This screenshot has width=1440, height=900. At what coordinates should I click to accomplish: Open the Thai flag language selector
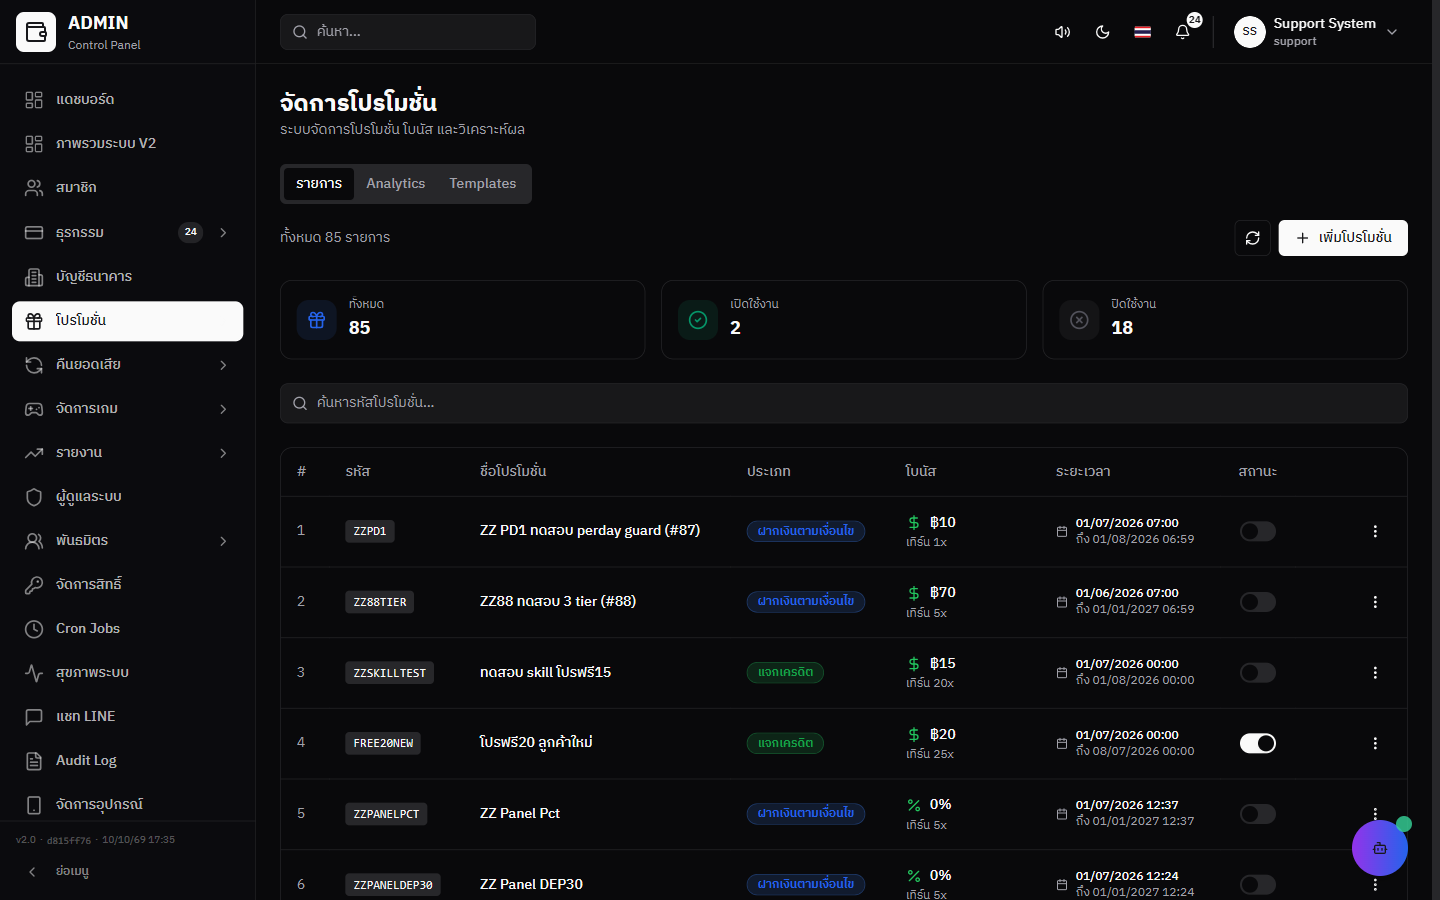1142,32
